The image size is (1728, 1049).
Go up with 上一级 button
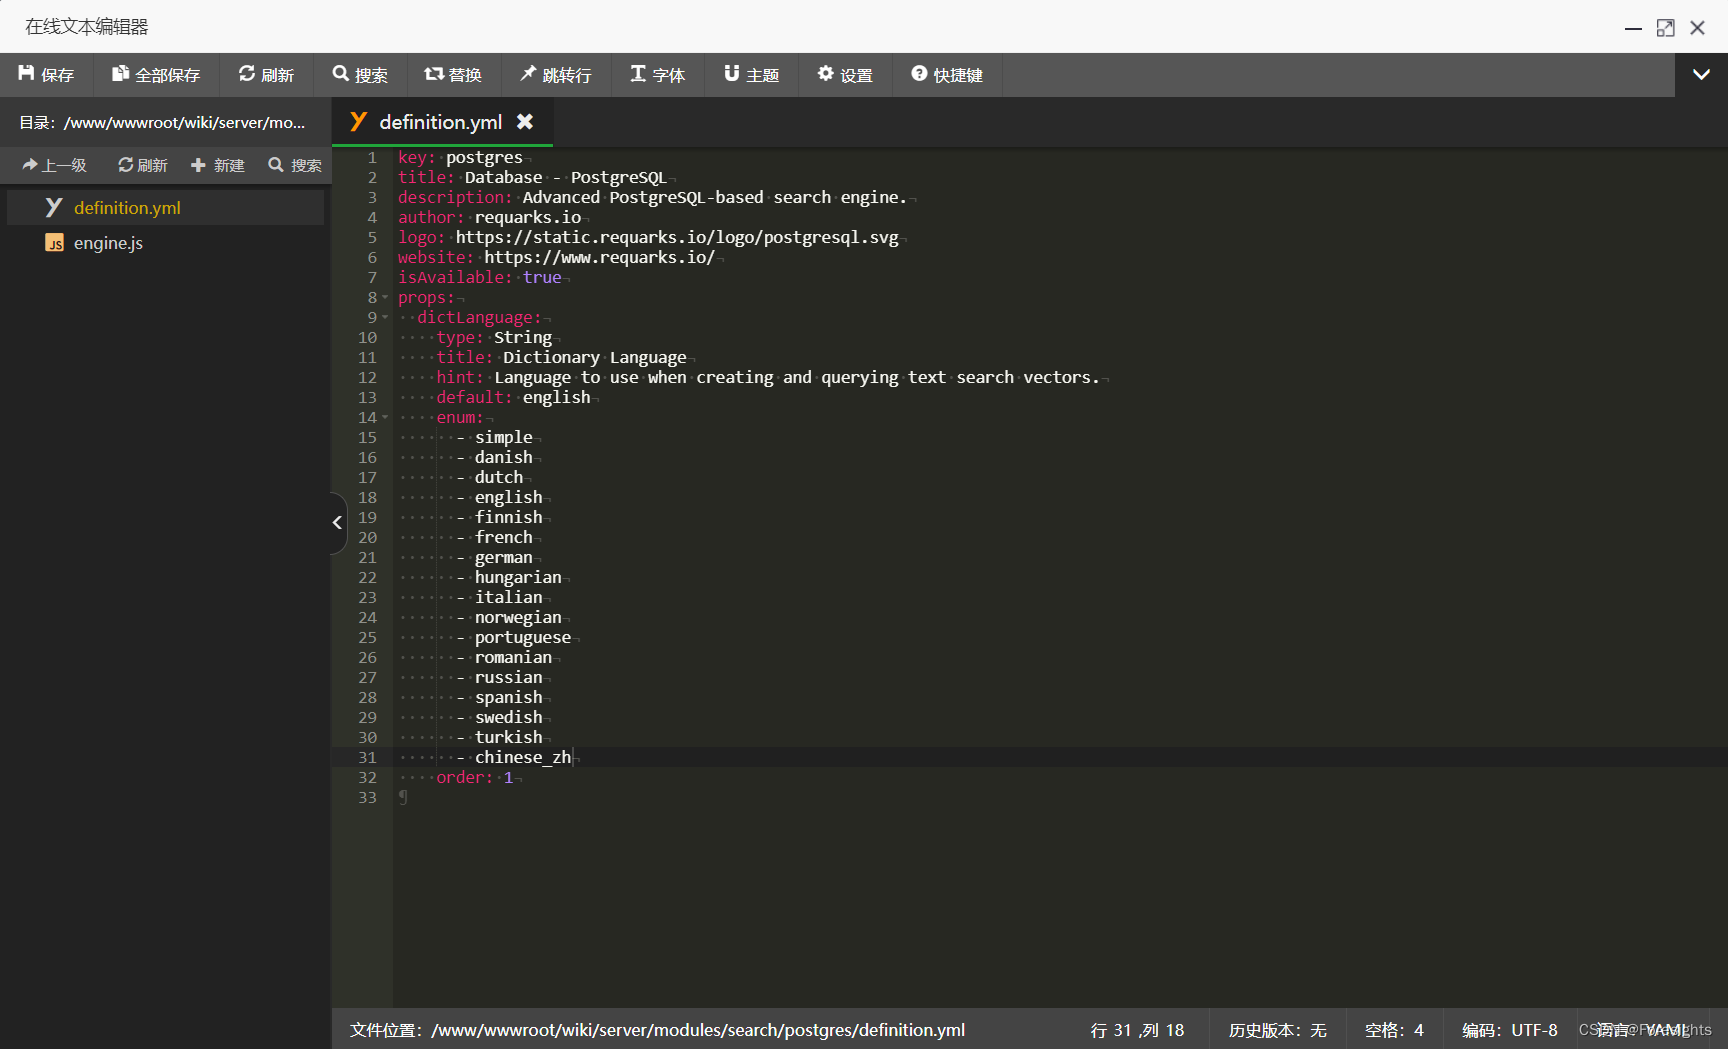(55, 165)
